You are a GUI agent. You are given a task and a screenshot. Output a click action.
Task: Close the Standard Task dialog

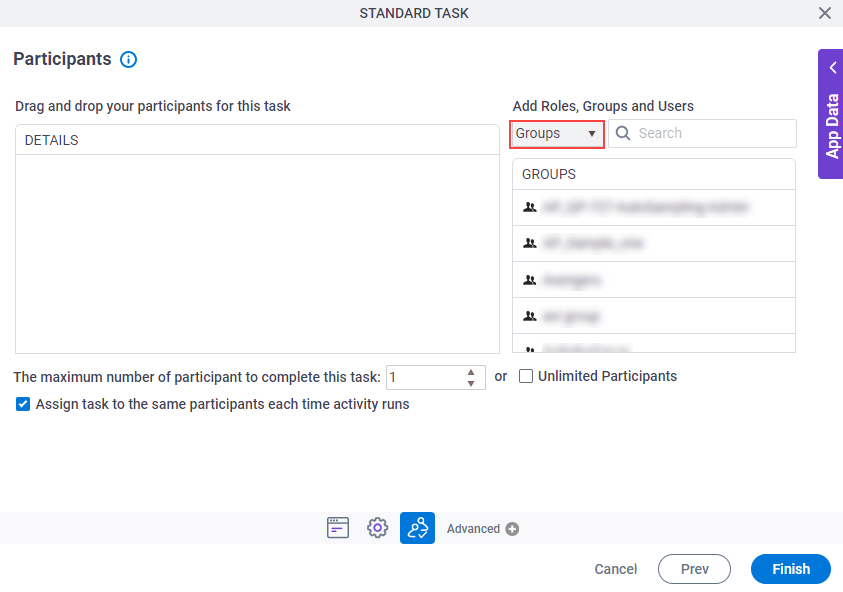coord(825,13)
